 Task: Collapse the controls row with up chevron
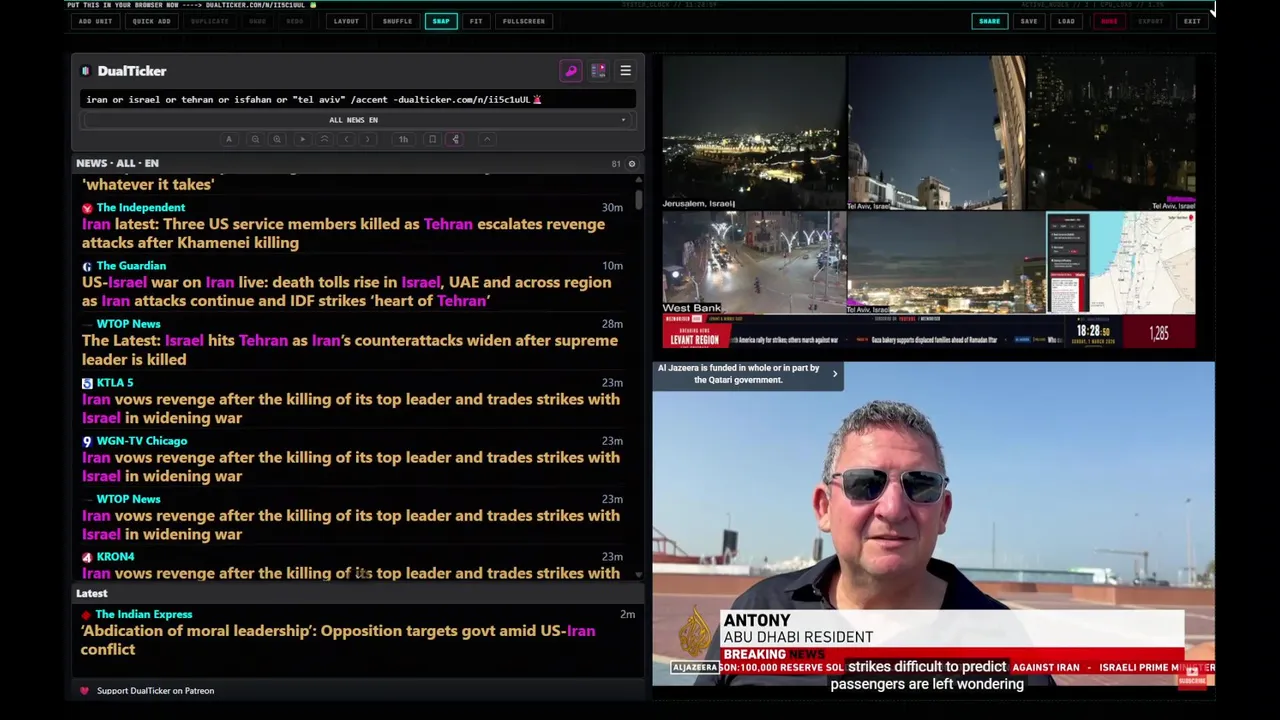487,139
